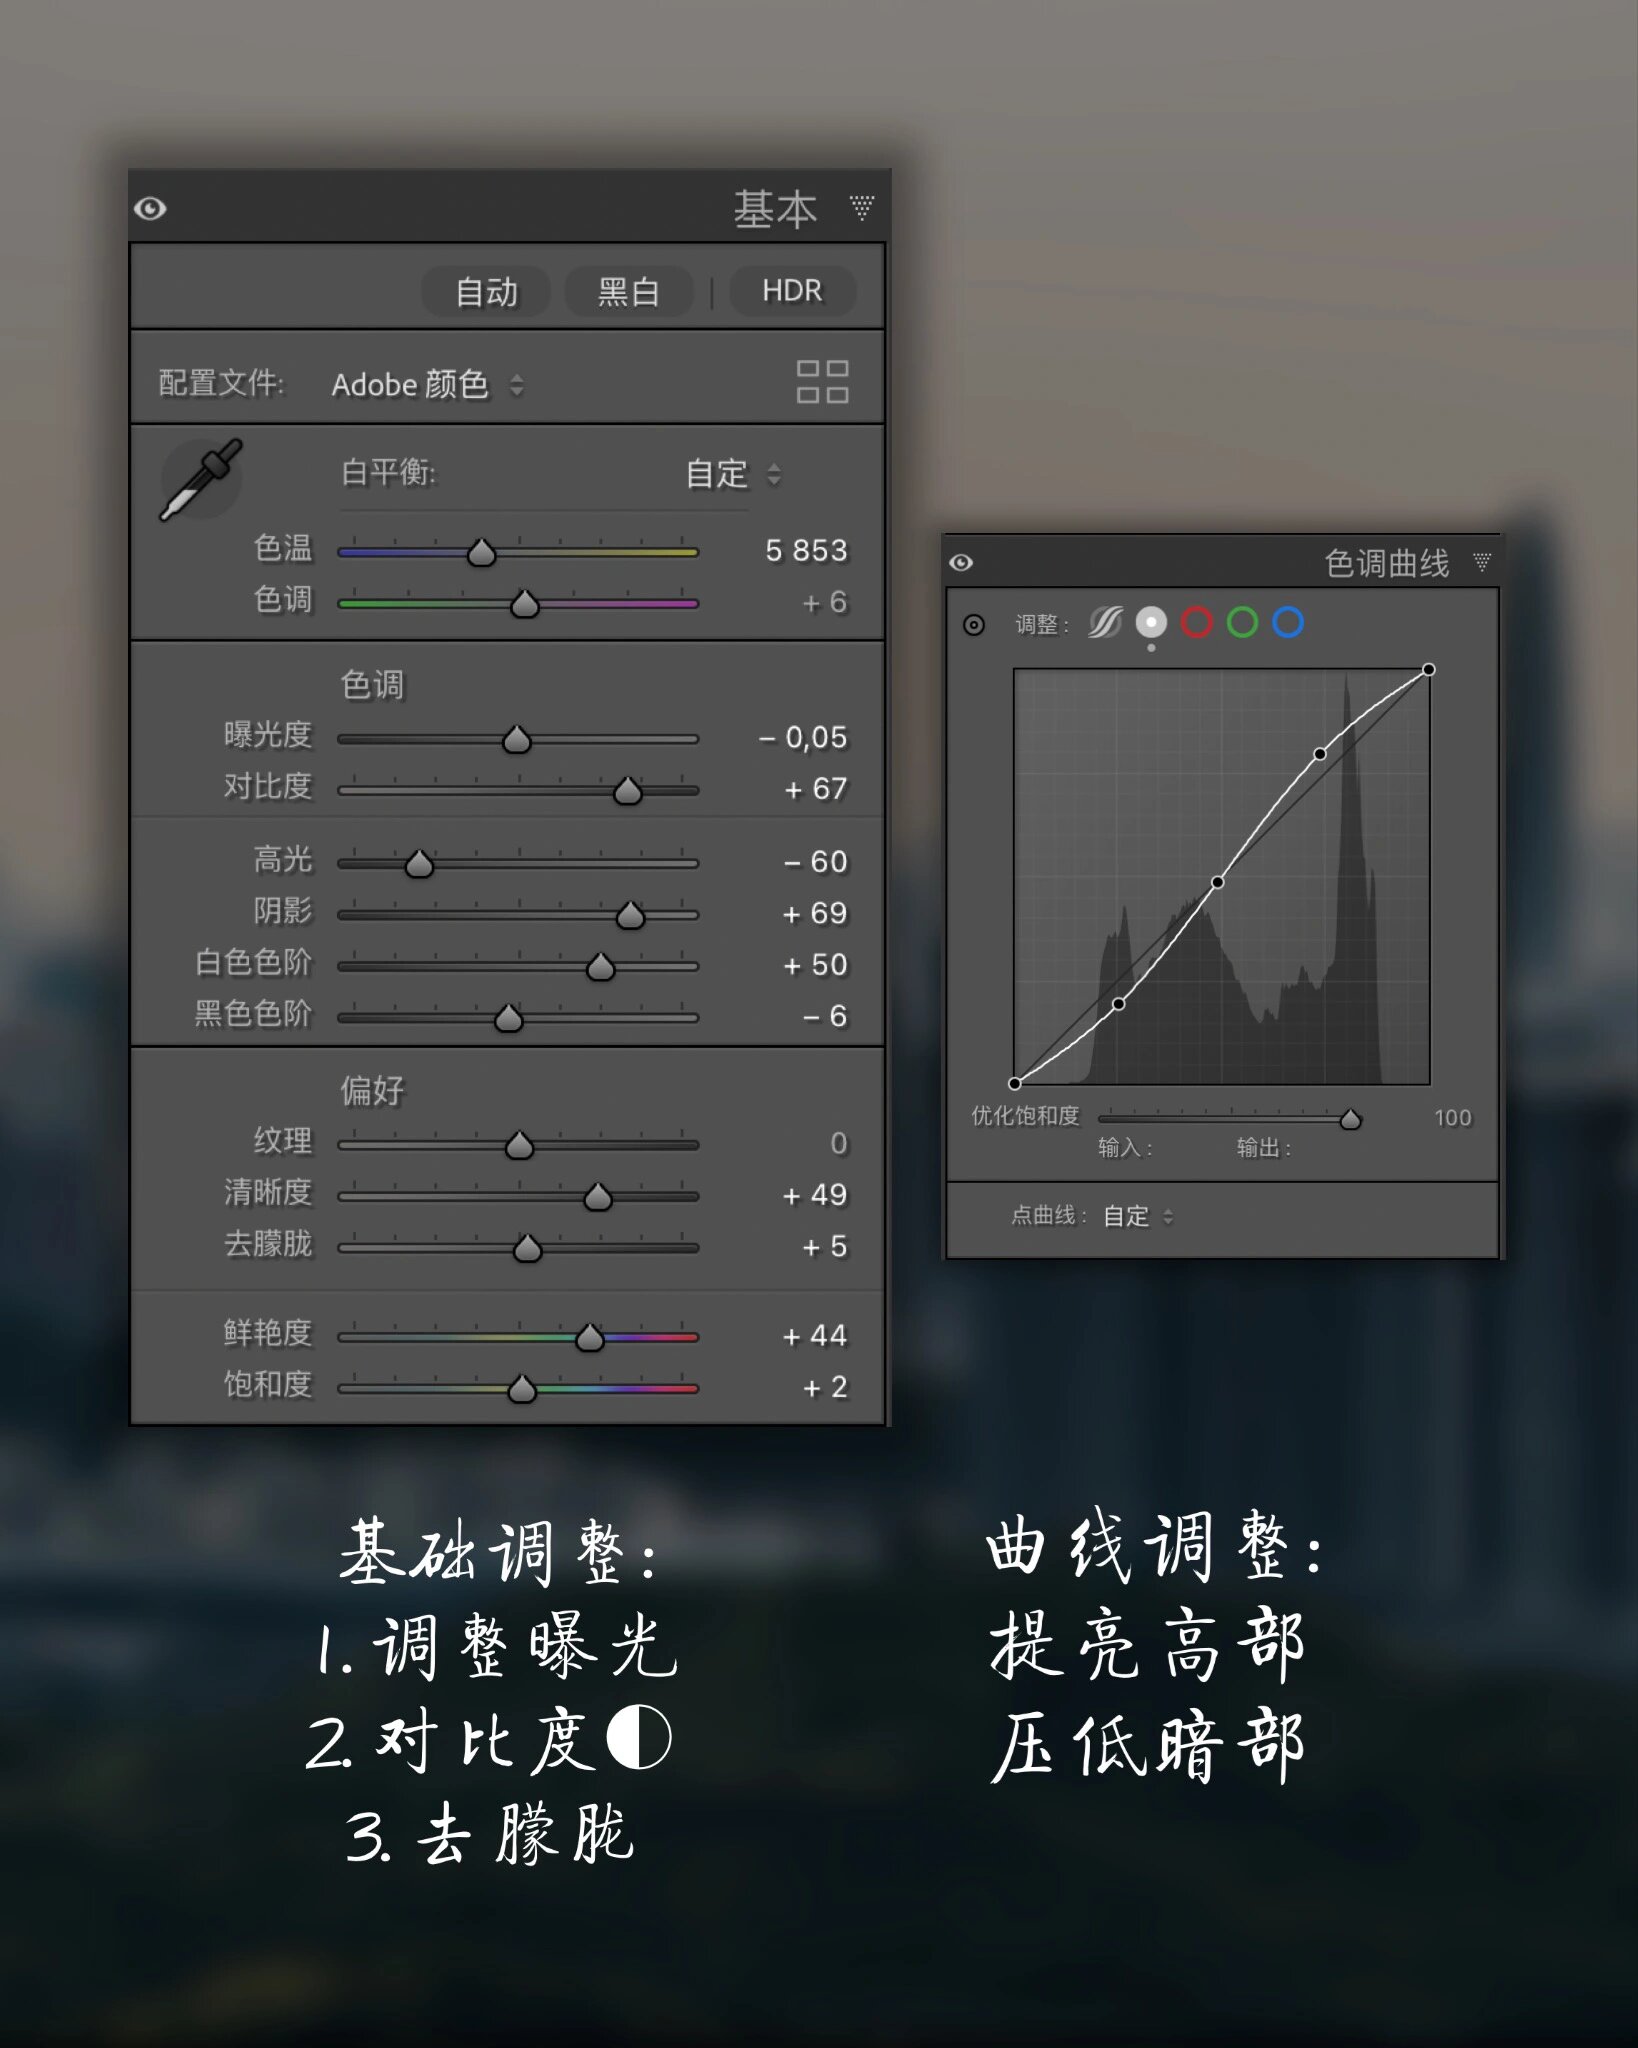Enable the HDR mode option
The image size is (1638, 2048).
click(792, 291)
